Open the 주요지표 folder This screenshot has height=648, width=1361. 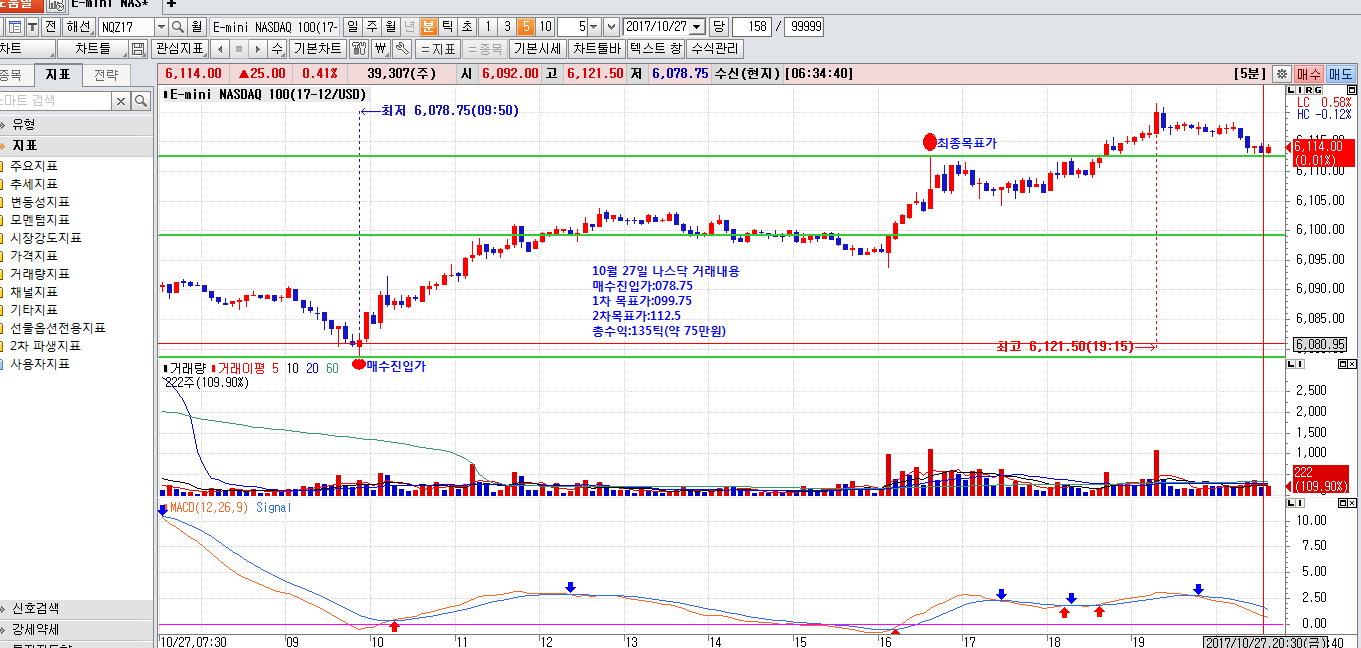coord(34,166)
